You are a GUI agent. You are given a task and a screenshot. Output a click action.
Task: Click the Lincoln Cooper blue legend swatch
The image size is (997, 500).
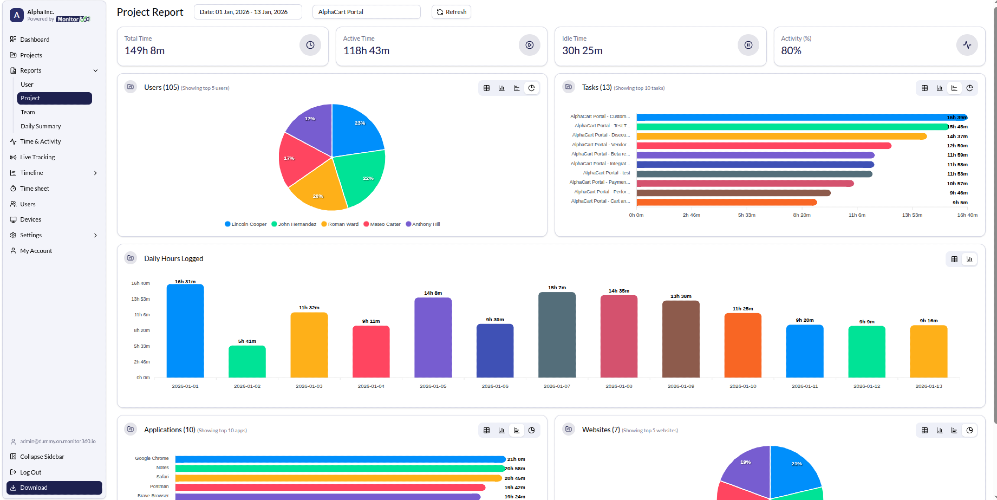click(x=228, y=224)
